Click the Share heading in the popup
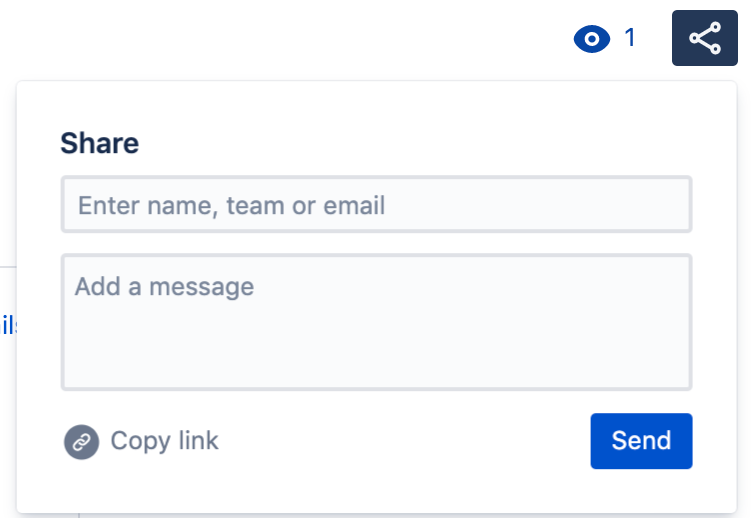The height and width of the screenshot is (518, 754). coord(99,143)
